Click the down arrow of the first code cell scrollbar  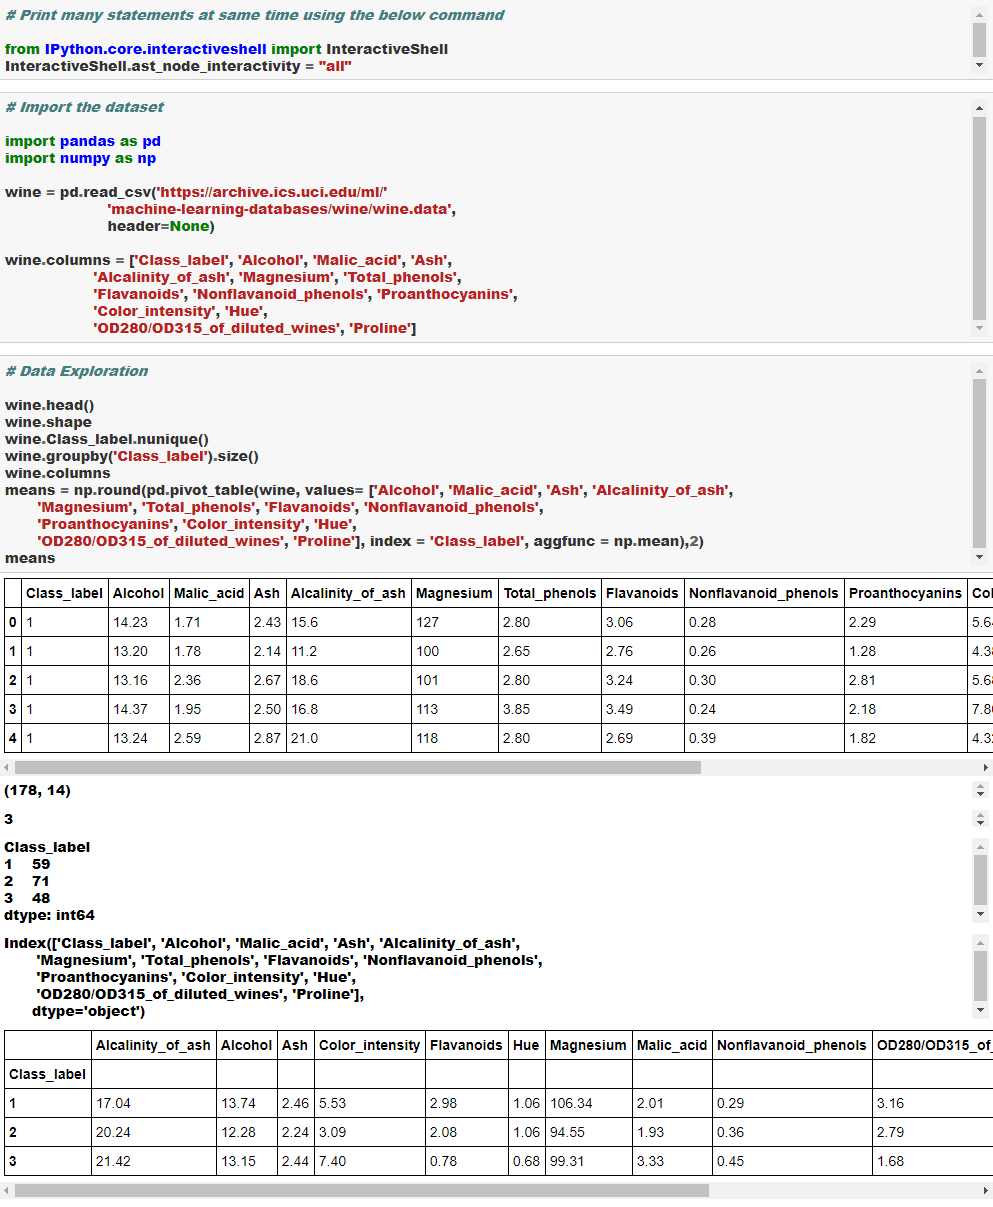[979, 65]
